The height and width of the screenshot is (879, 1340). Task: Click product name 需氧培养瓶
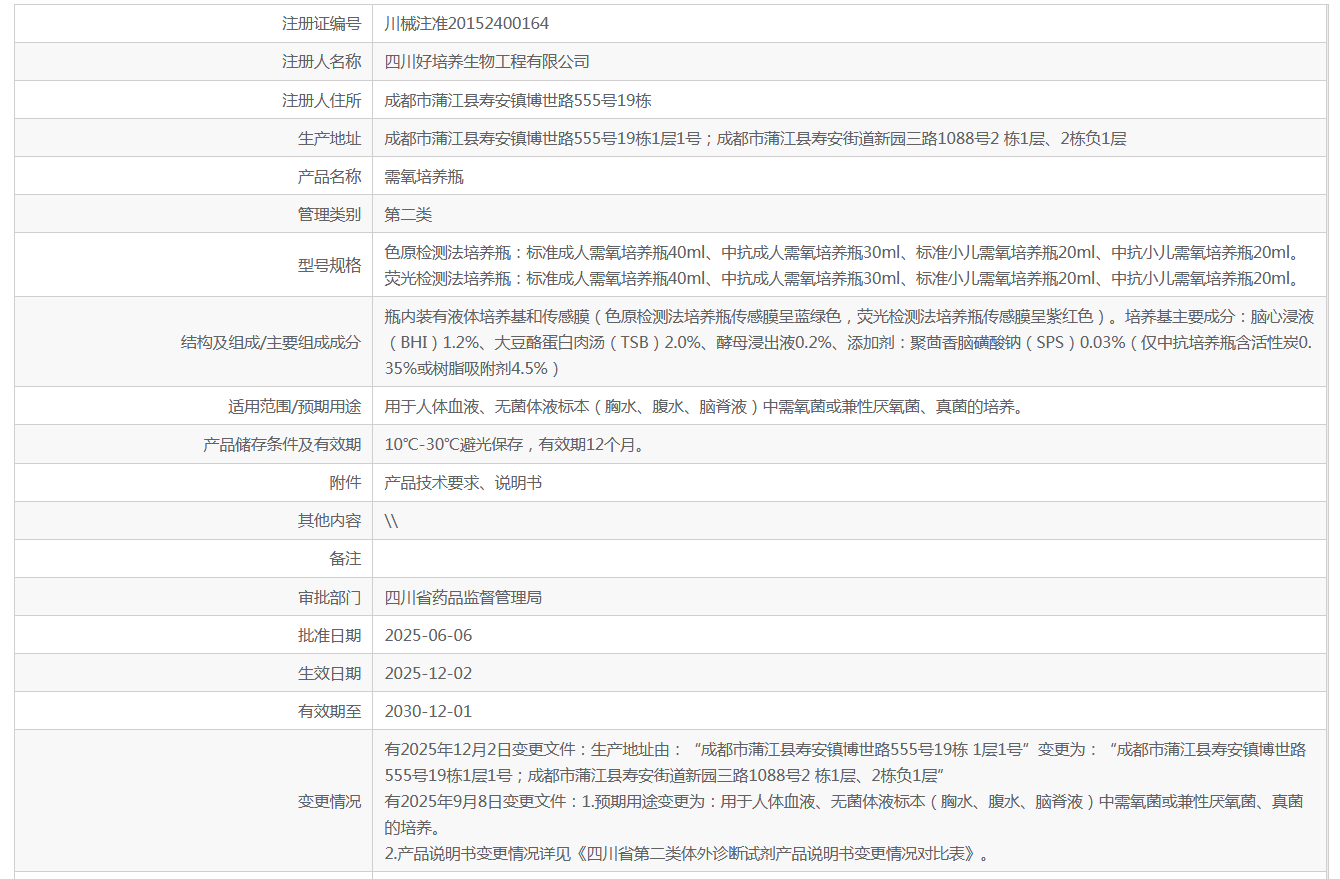coord(424,176)
